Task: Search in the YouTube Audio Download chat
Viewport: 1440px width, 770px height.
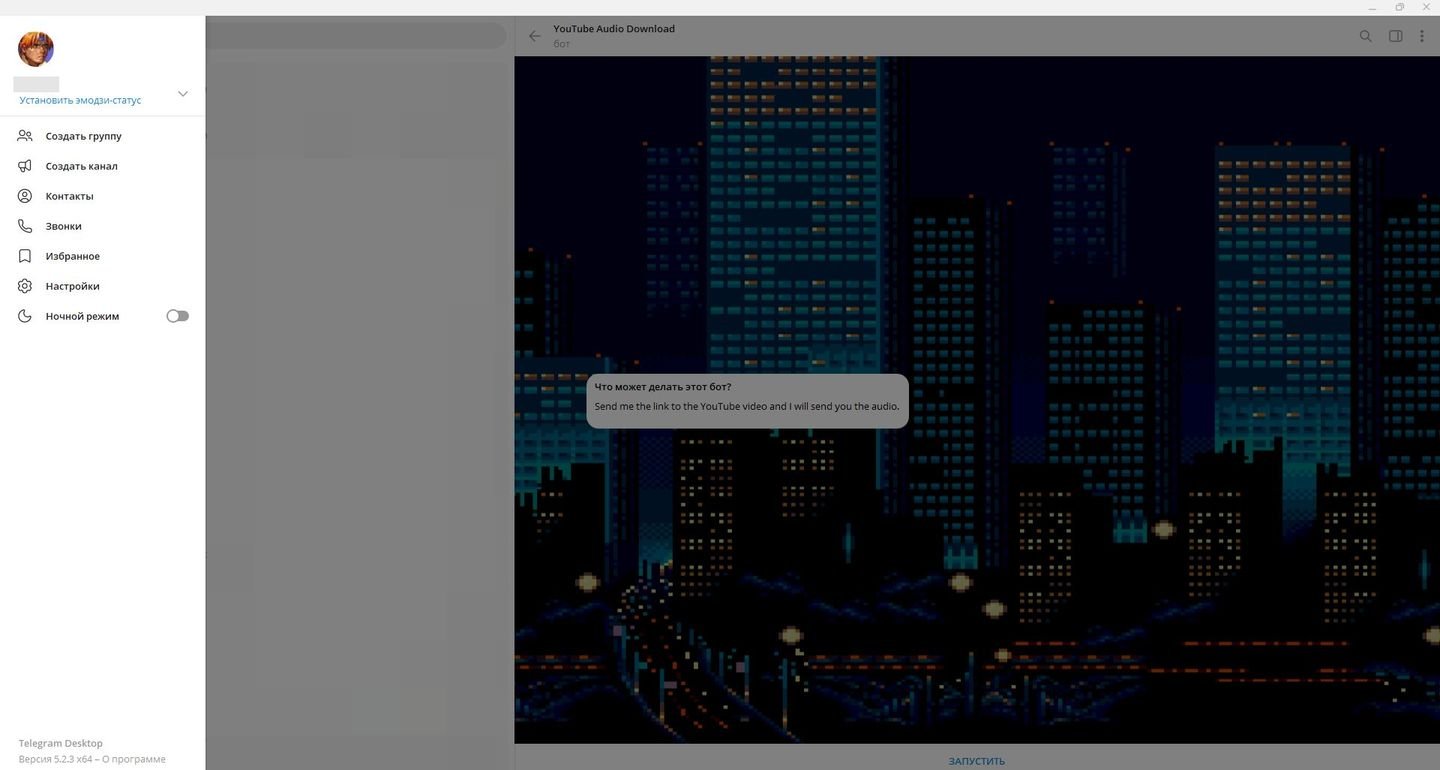Action: point(1365,36)
